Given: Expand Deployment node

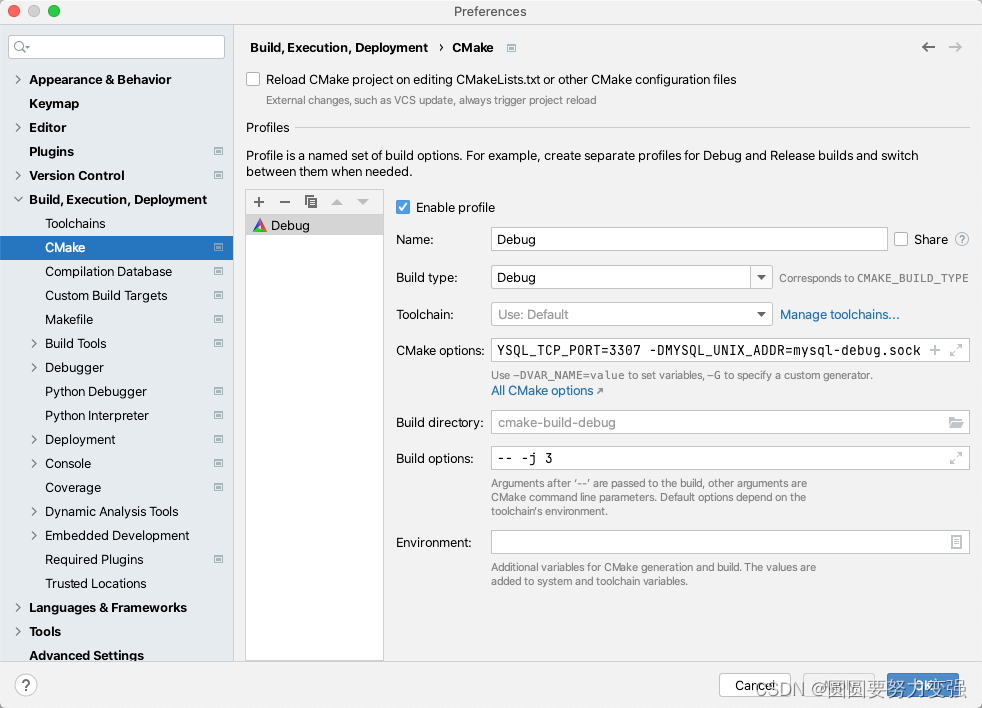Looking at the screenshot, I should point(34,439).
